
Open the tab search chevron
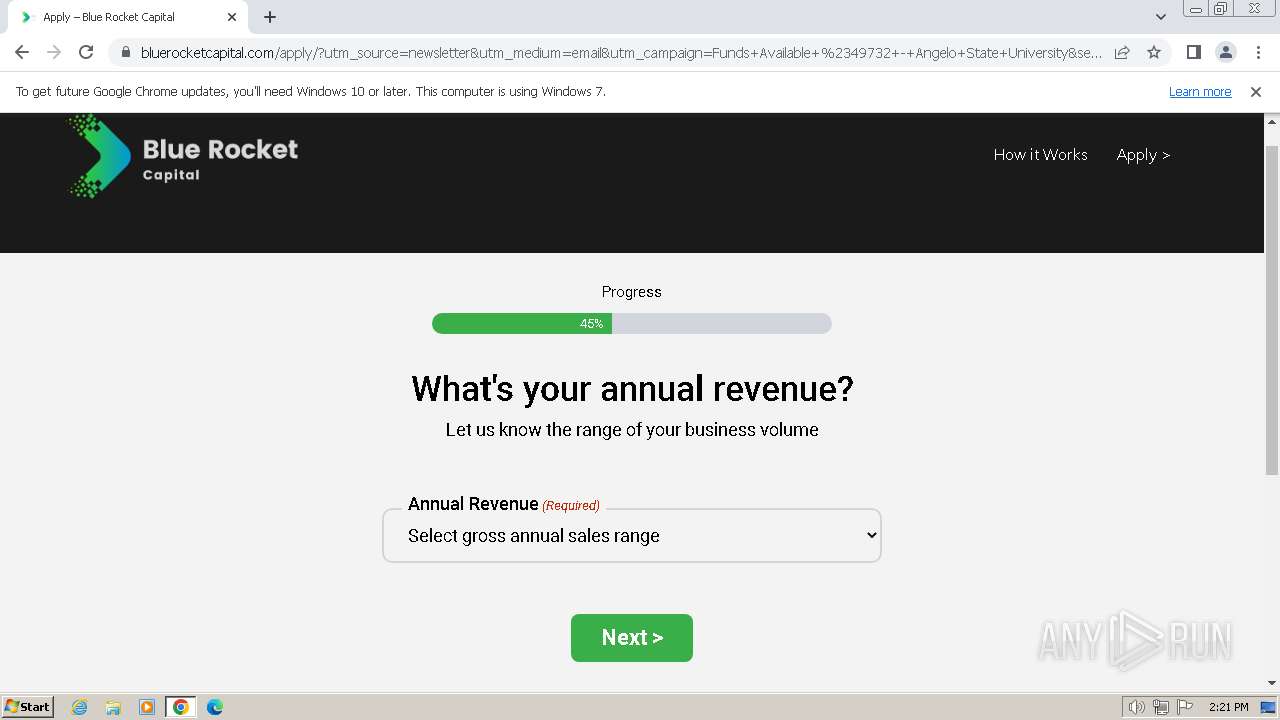coord(1160,17)
